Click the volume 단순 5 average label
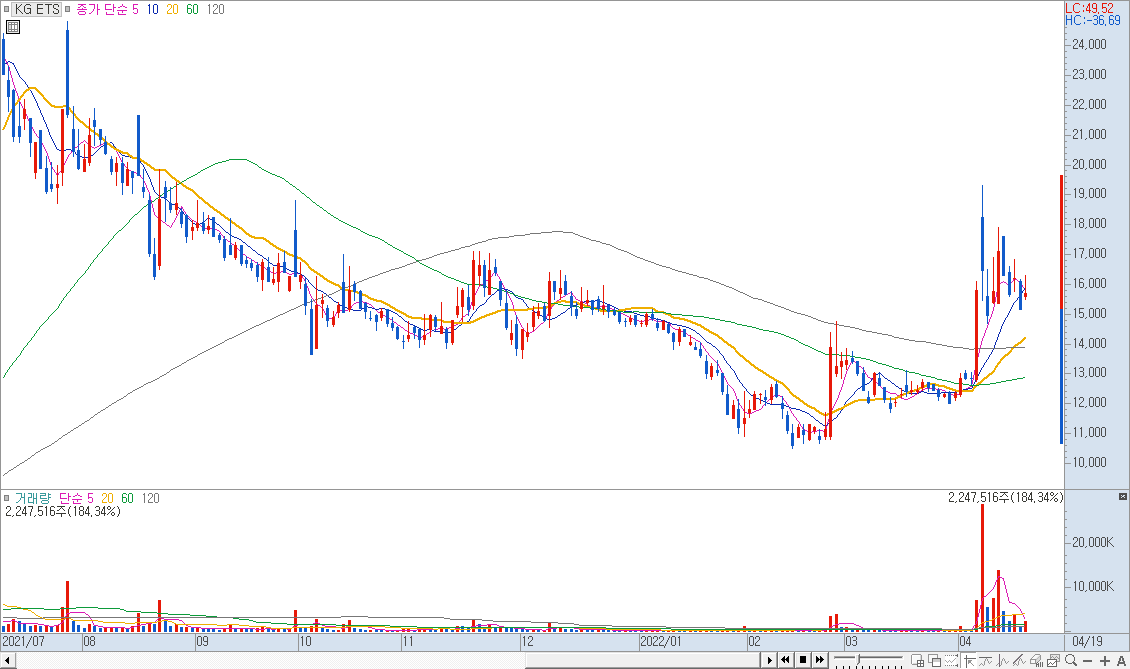 tap(76, 498)
